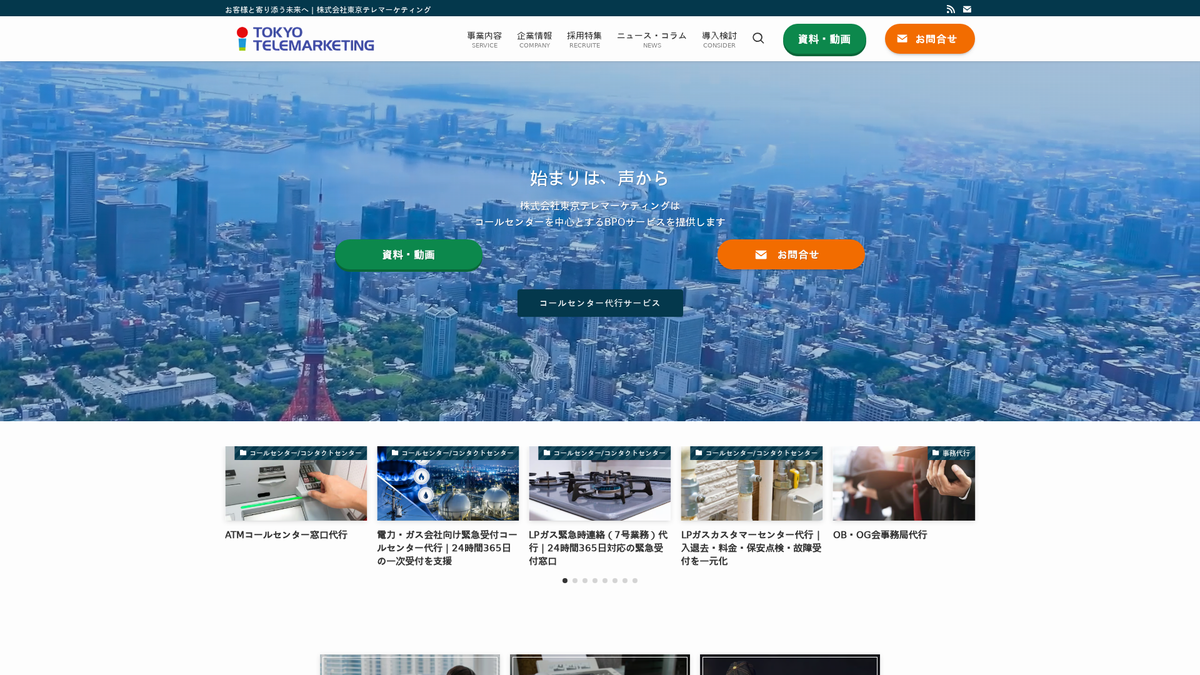Click the green 資料・動画 hero button
The image size is (1200, 675).
(x=408, y=254)
